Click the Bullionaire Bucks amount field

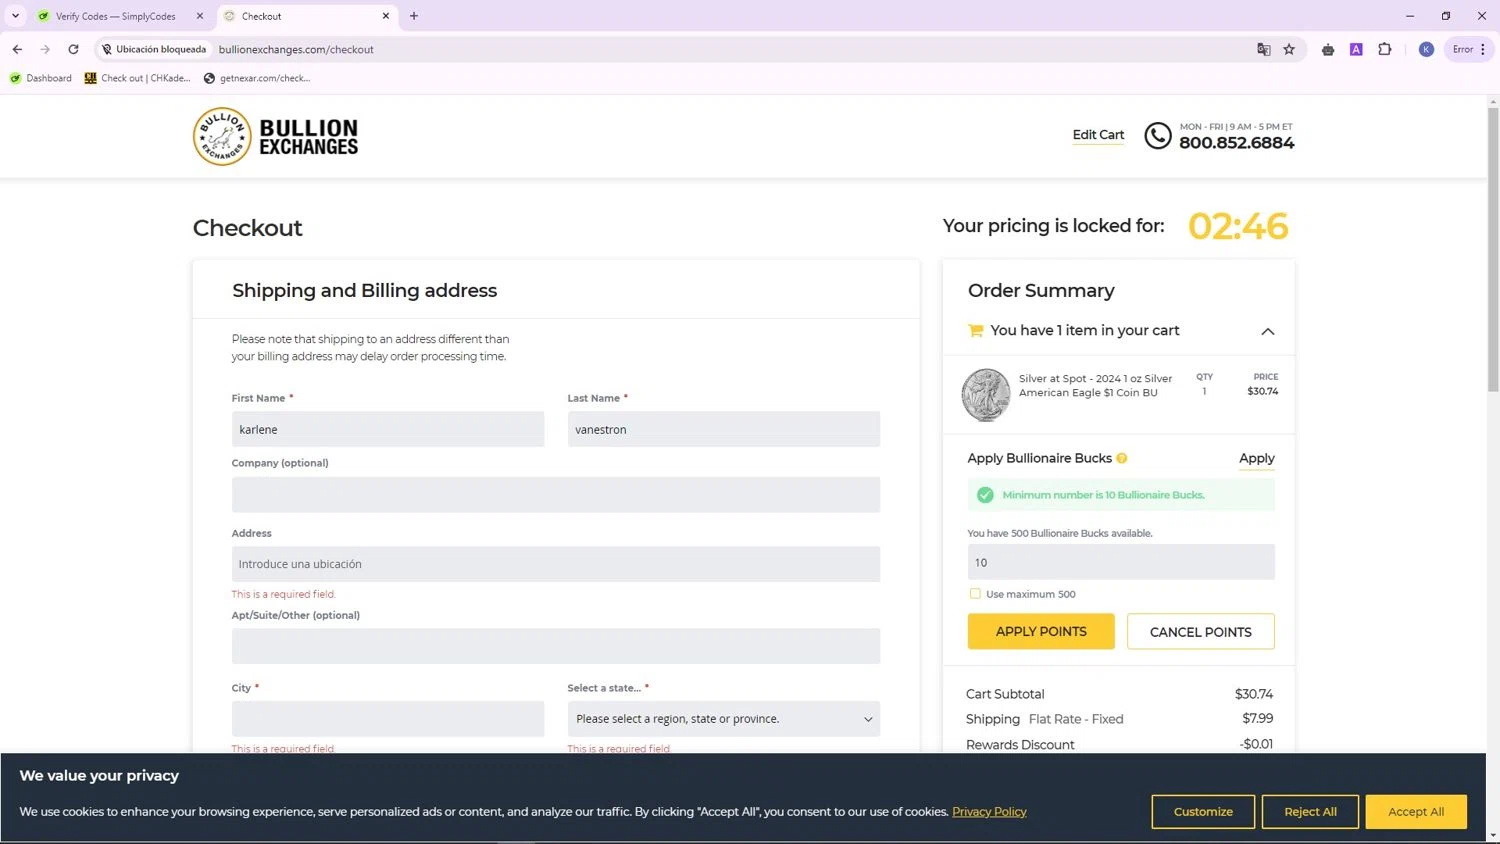1121,562
